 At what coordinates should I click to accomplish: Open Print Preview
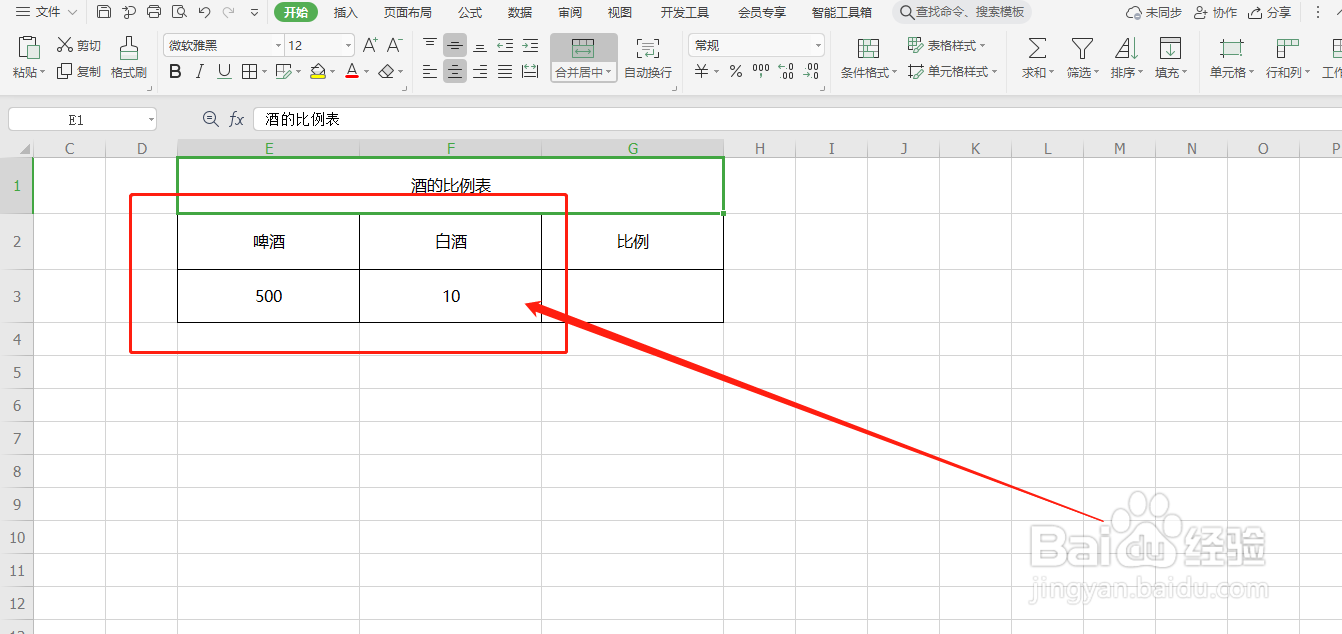tap(179, 12)
